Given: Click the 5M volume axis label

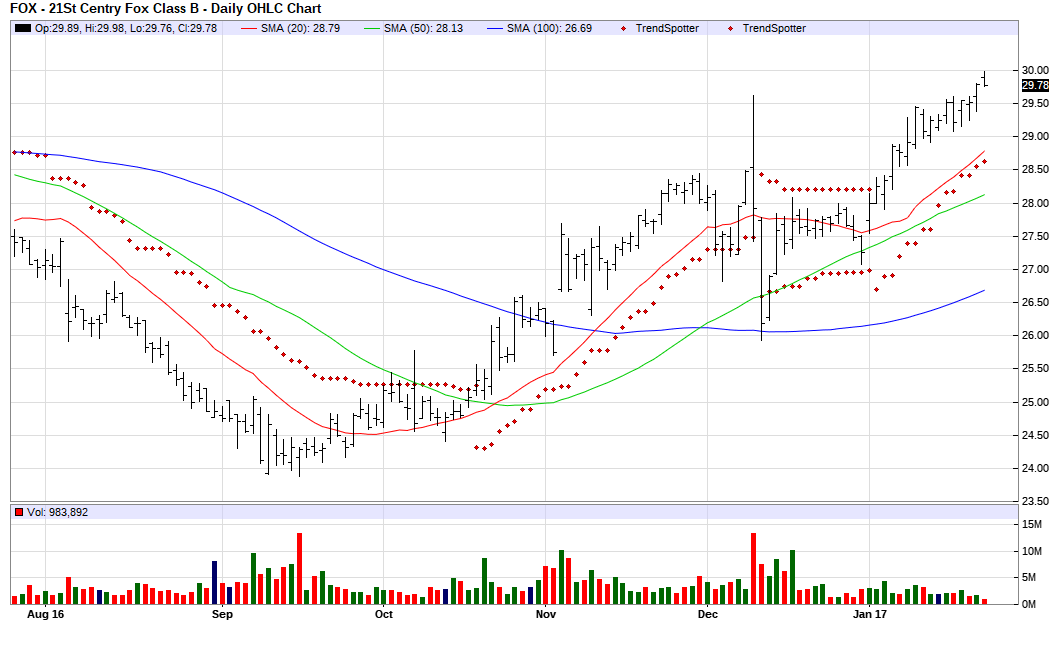Looking at the screenshot, I should tap(1029, 577).
